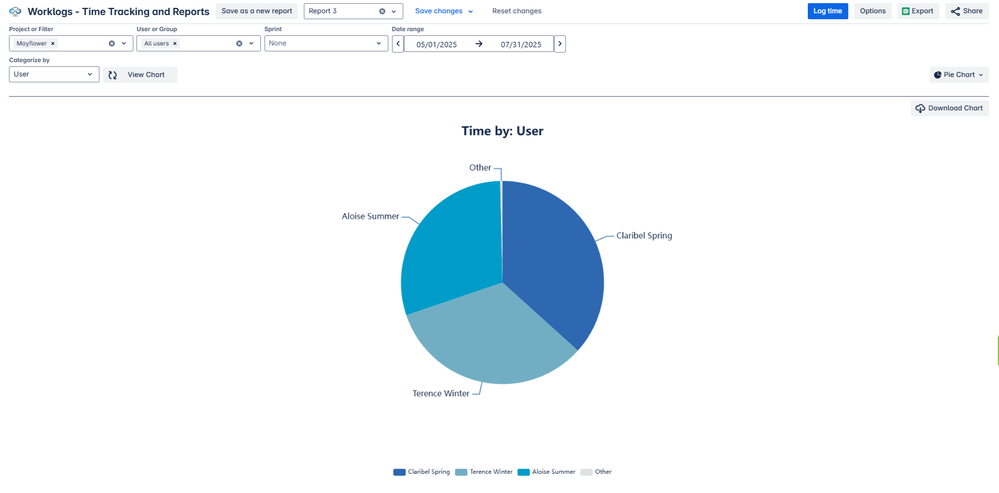The height and width of the screenshot is (493, 999).
Task: Click Save as a new report
Action: [x=257, y=11]
